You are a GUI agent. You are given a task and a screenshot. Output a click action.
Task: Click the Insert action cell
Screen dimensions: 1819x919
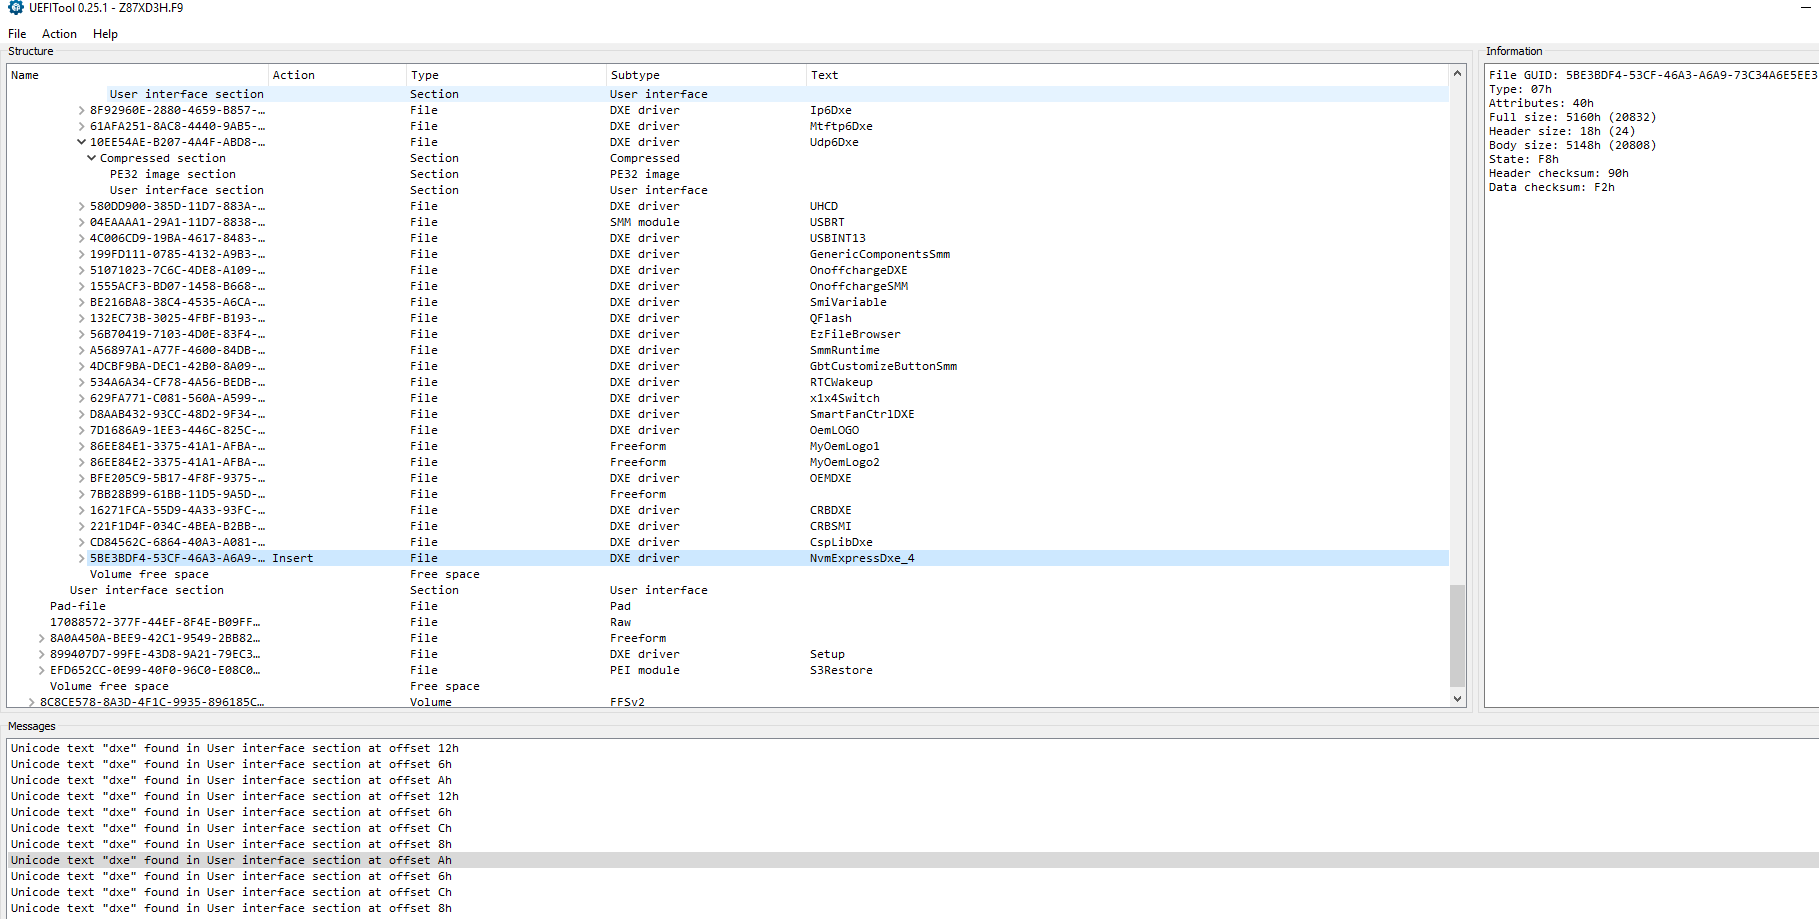[293, 559]
